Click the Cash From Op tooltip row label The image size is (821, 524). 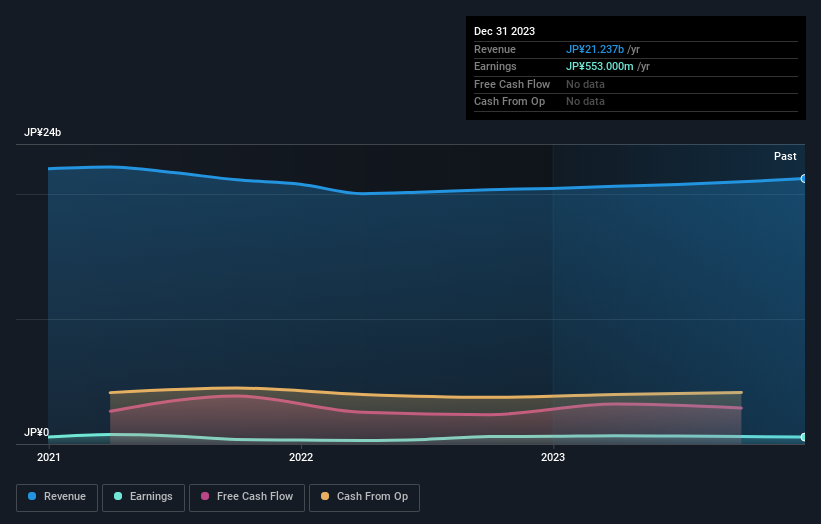(509, 102)
